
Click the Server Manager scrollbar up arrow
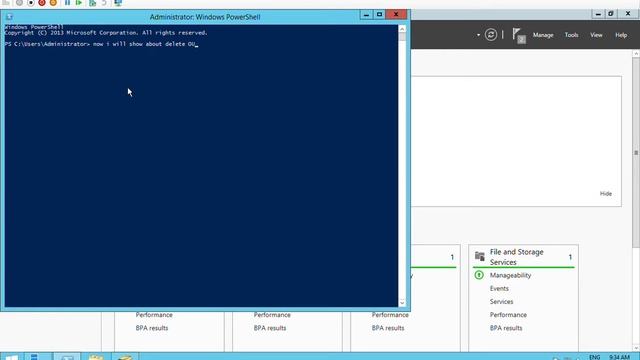tap(636, 53)
